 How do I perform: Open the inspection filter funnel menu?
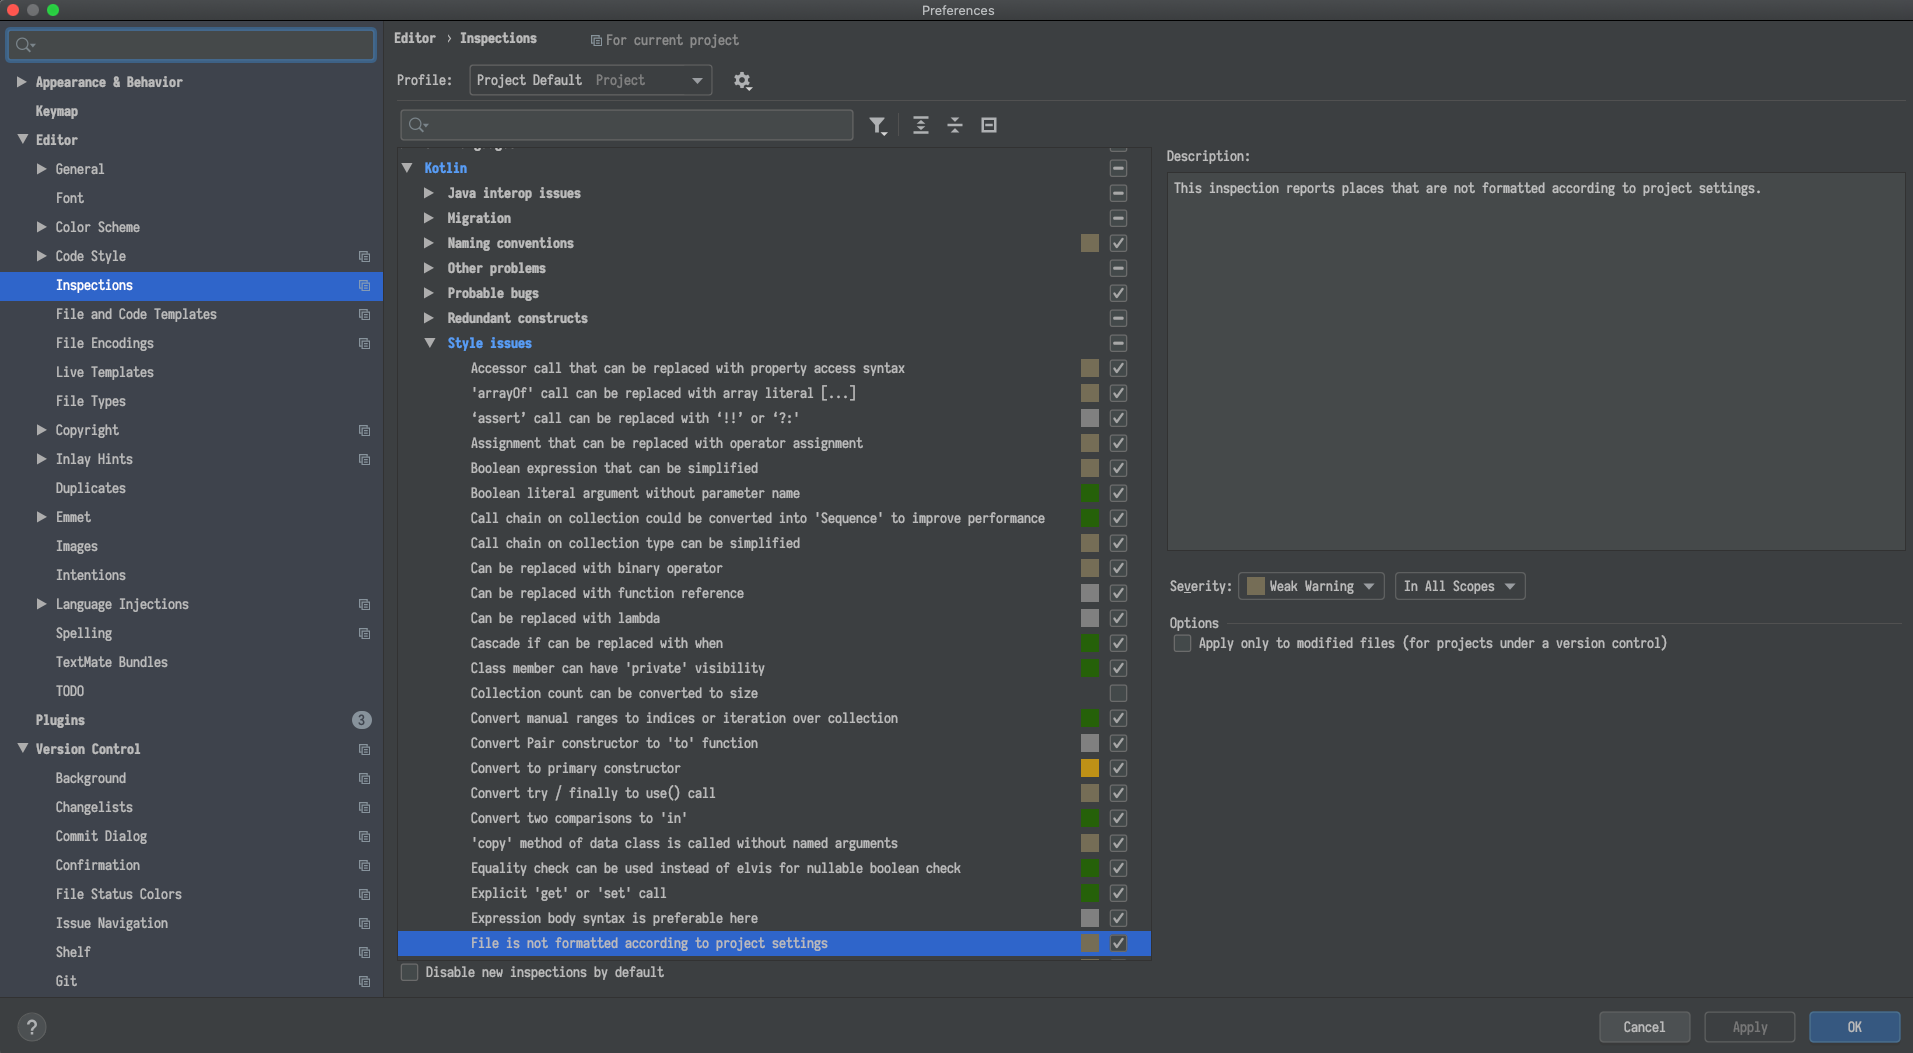pyautogui.click(x=878, y=125)
